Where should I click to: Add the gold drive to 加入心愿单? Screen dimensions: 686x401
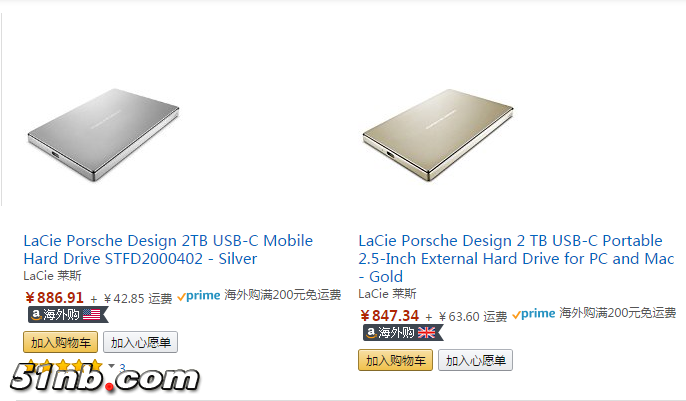coord(476,360)
